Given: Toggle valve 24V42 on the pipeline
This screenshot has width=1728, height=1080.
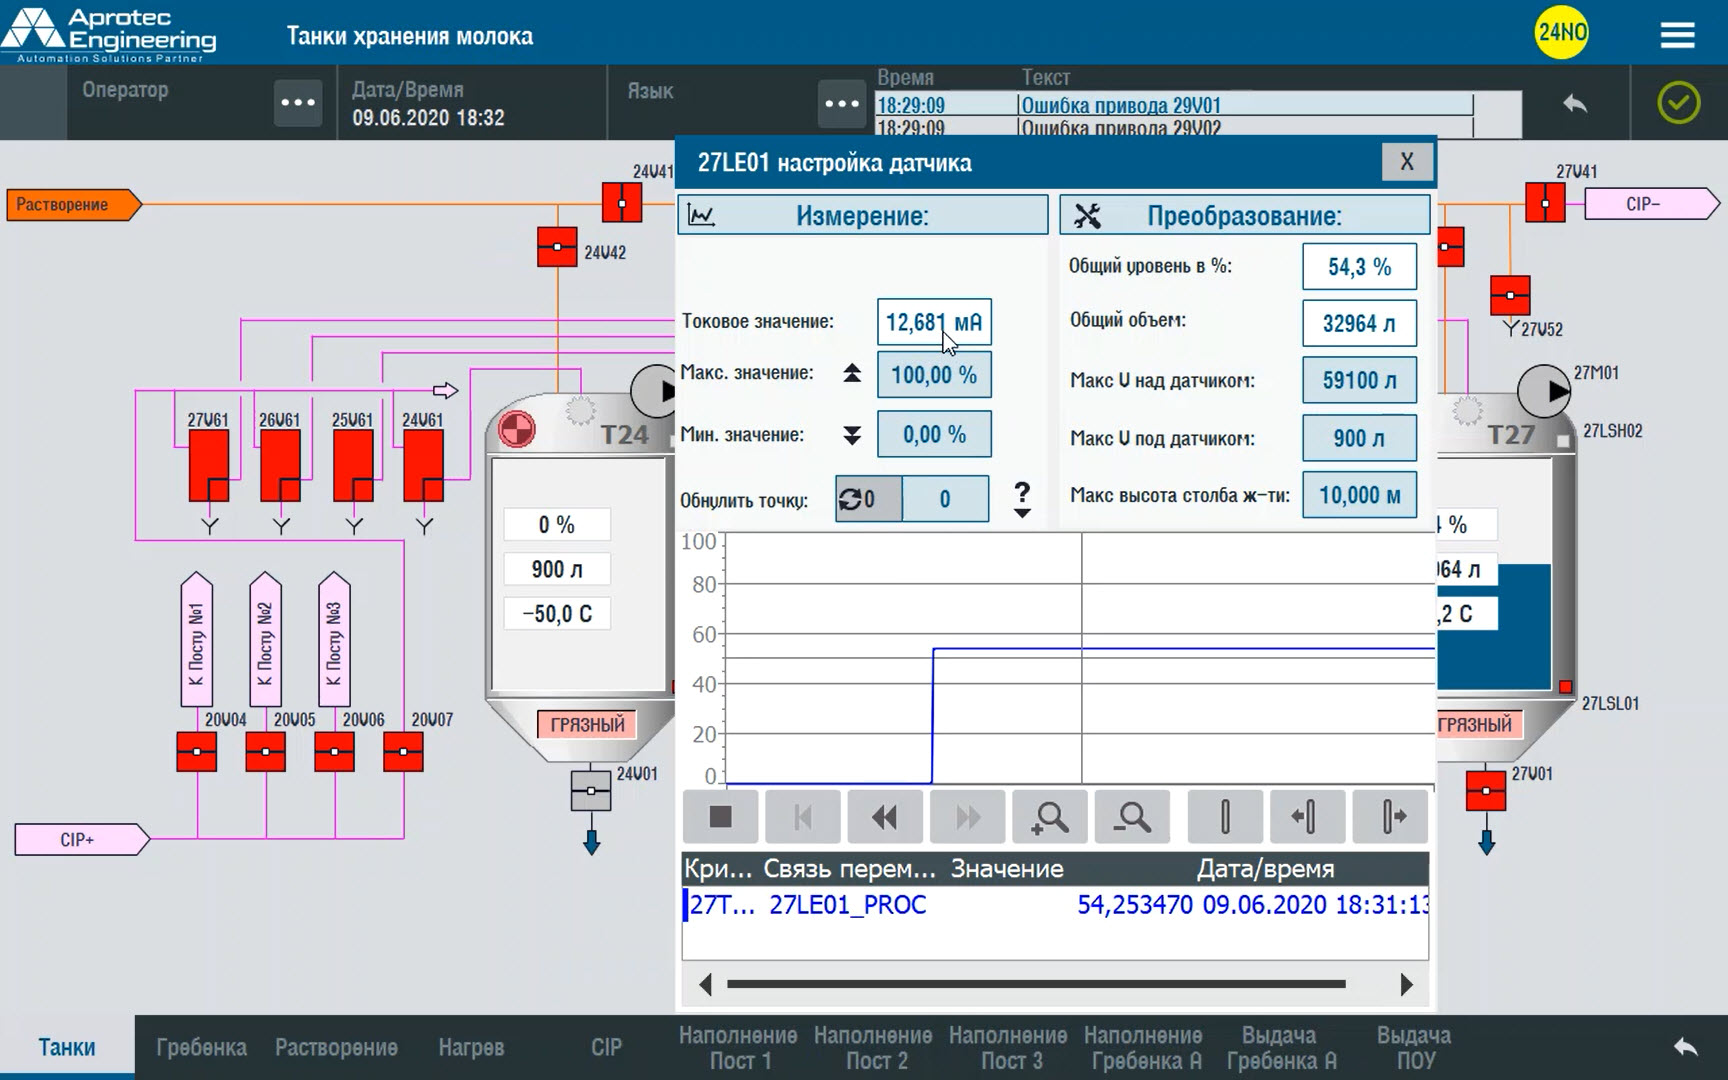Looking at the screenshot, I should click(557, 247).
